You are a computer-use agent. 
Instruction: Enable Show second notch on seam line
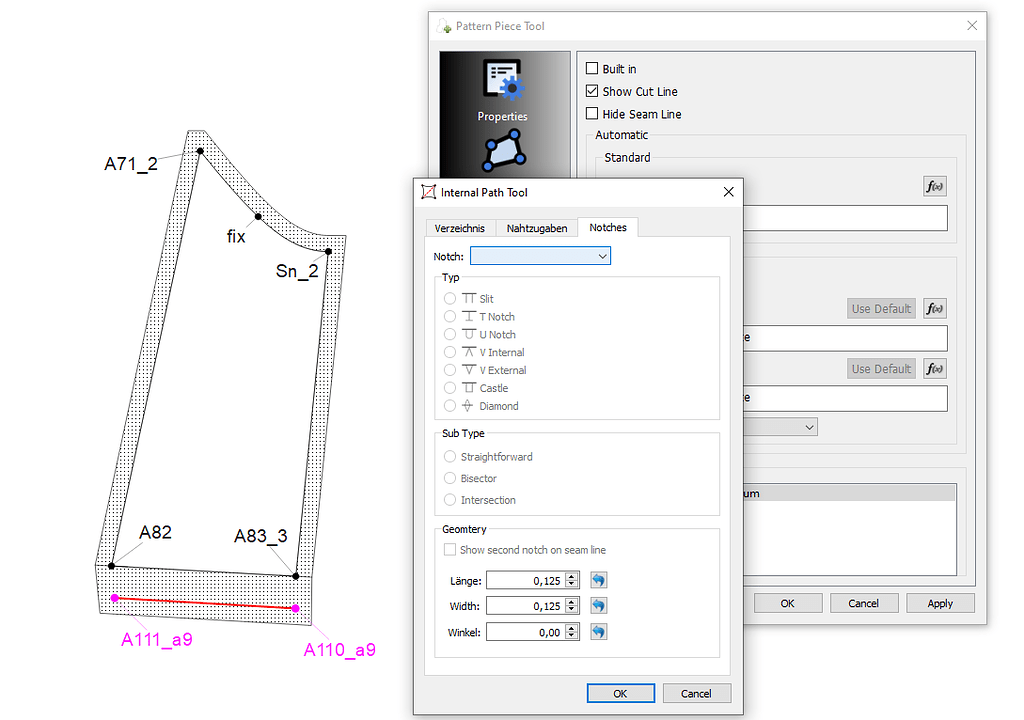[450, 549]
